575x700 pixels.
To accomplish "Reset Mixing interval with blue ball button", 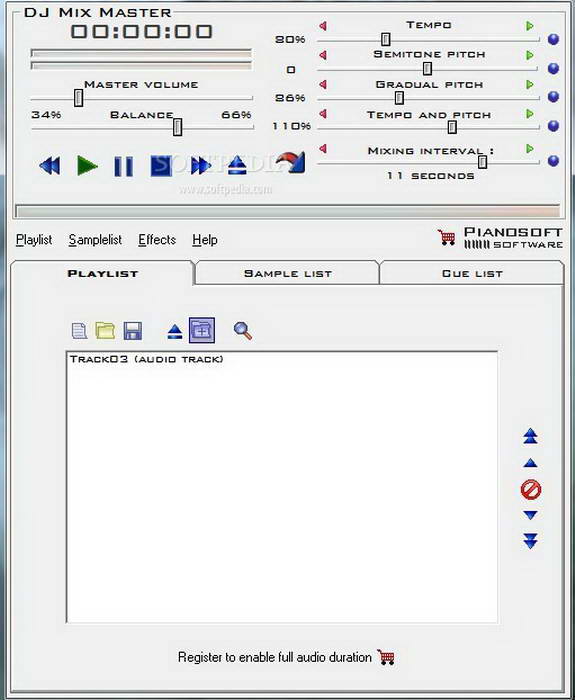I will tap(553, 161).
